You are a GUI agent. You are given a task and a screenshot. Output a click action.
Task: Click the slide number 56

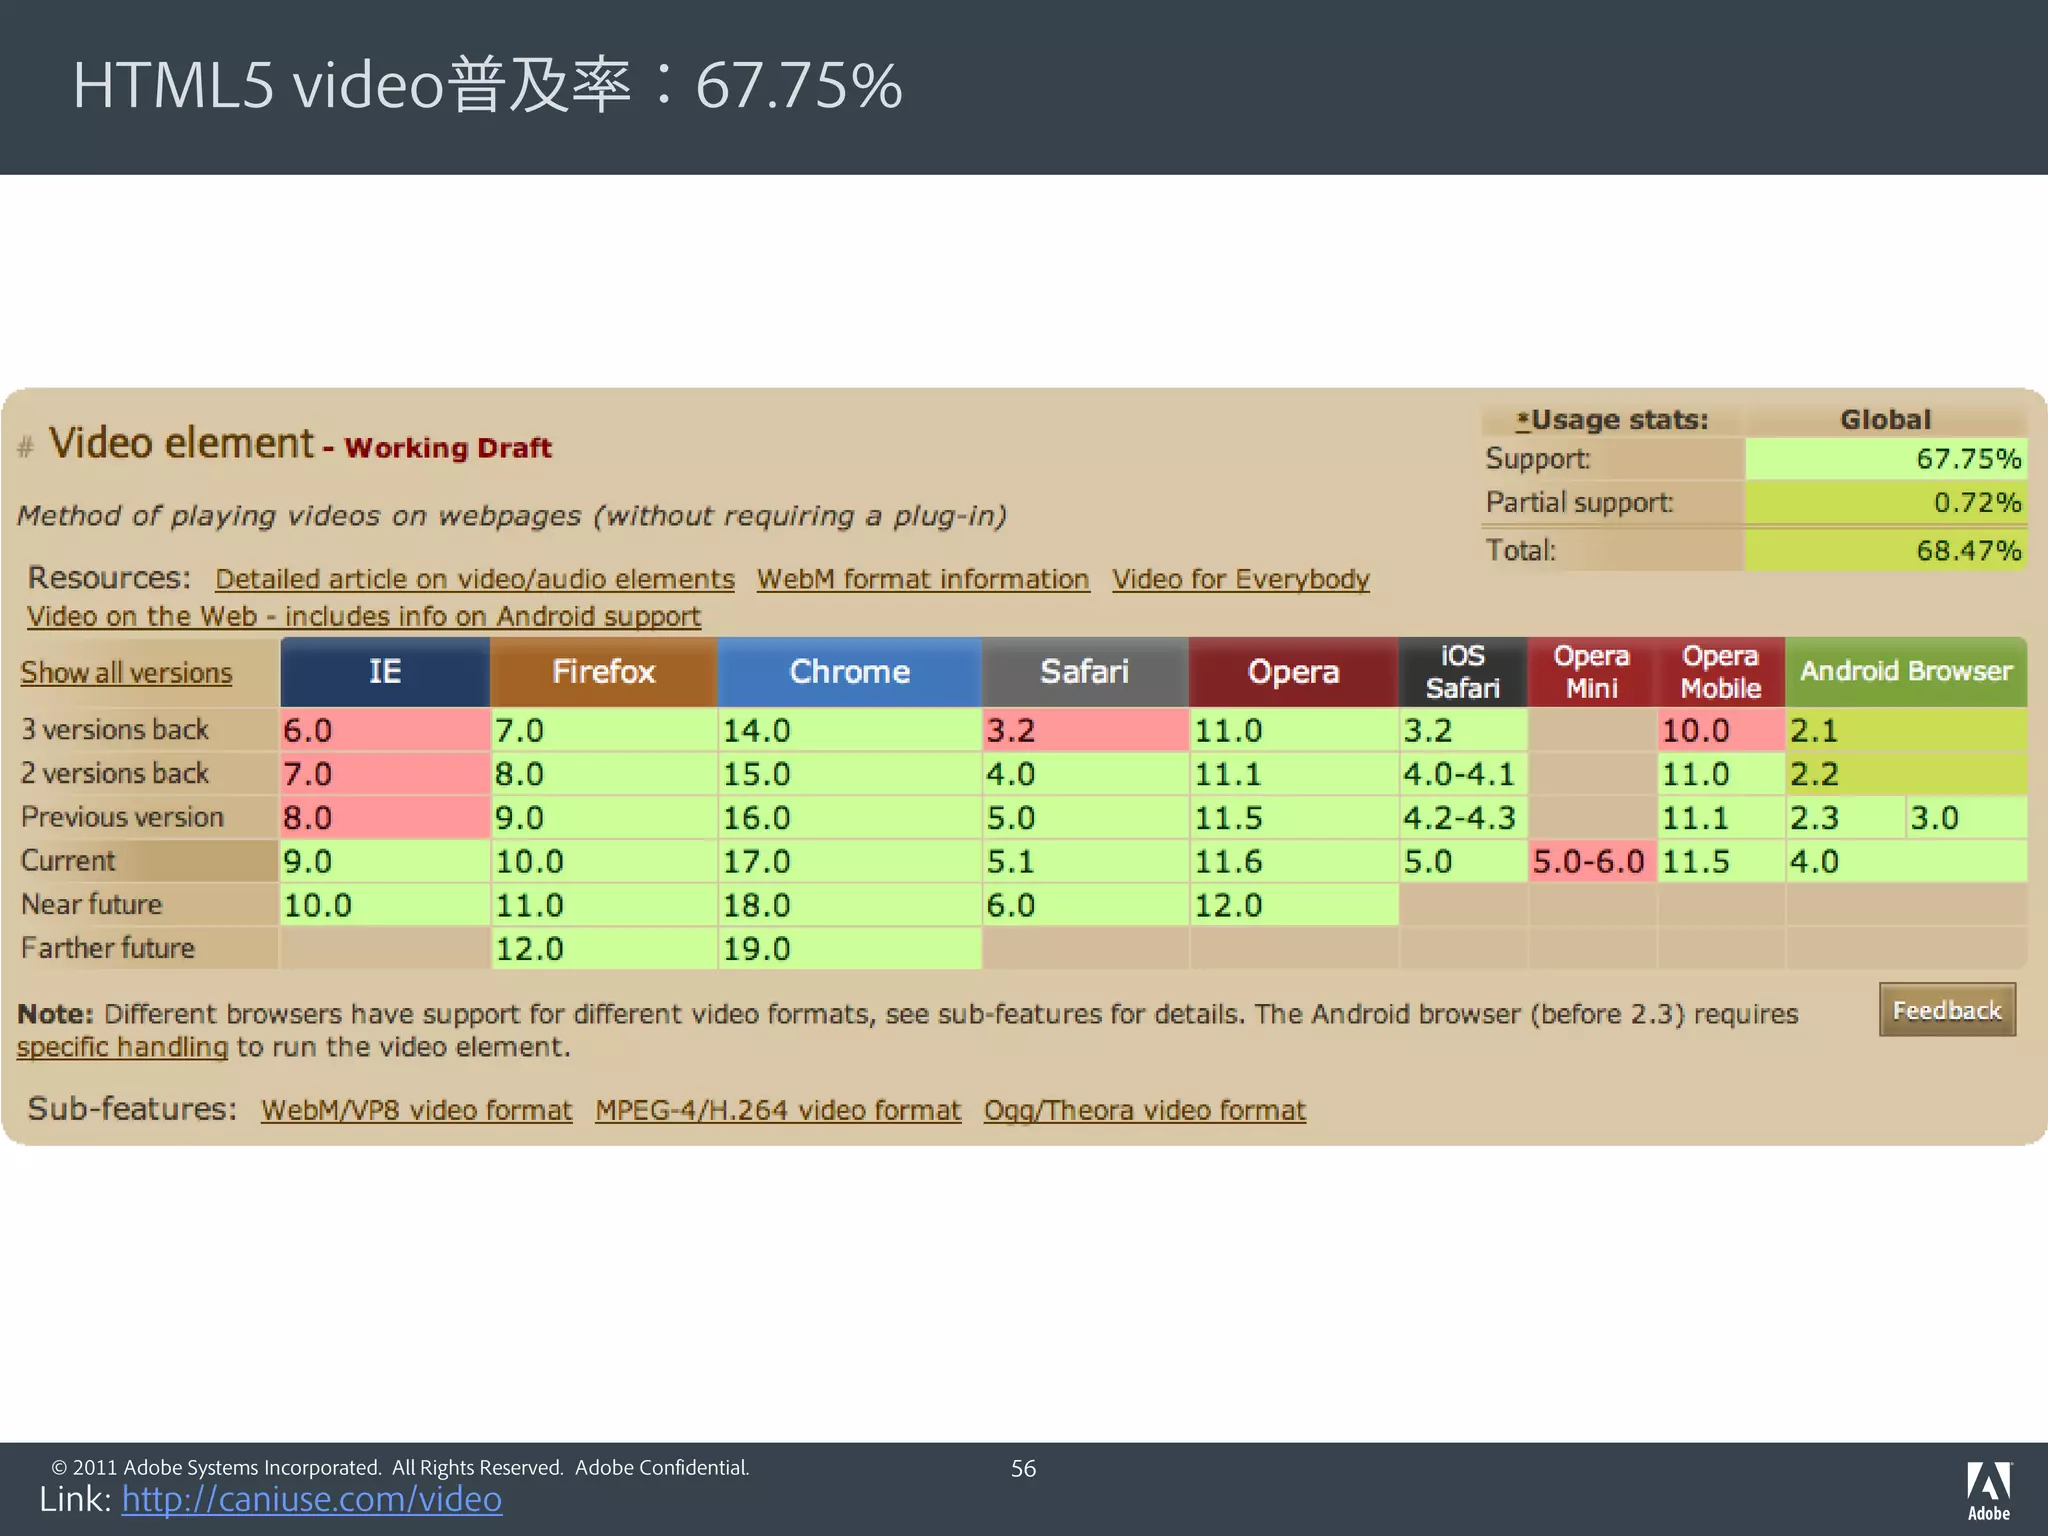pyautogui.click(x=1023, y=1468)
